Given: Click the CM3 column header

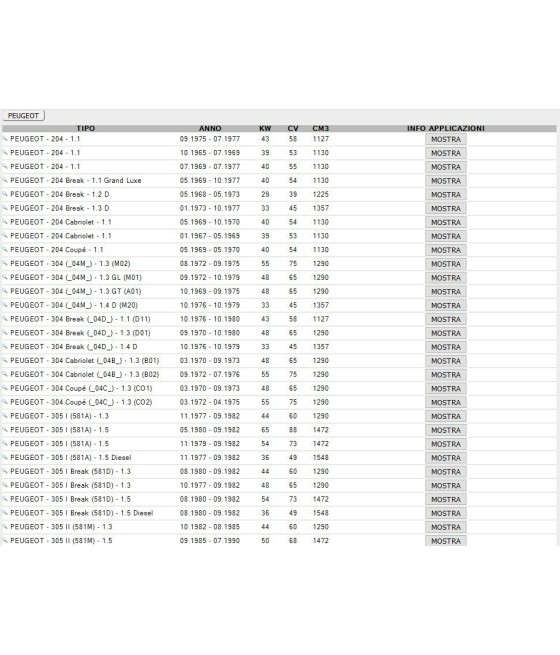Looking at the screenshot, I should [x=321, y=128].
